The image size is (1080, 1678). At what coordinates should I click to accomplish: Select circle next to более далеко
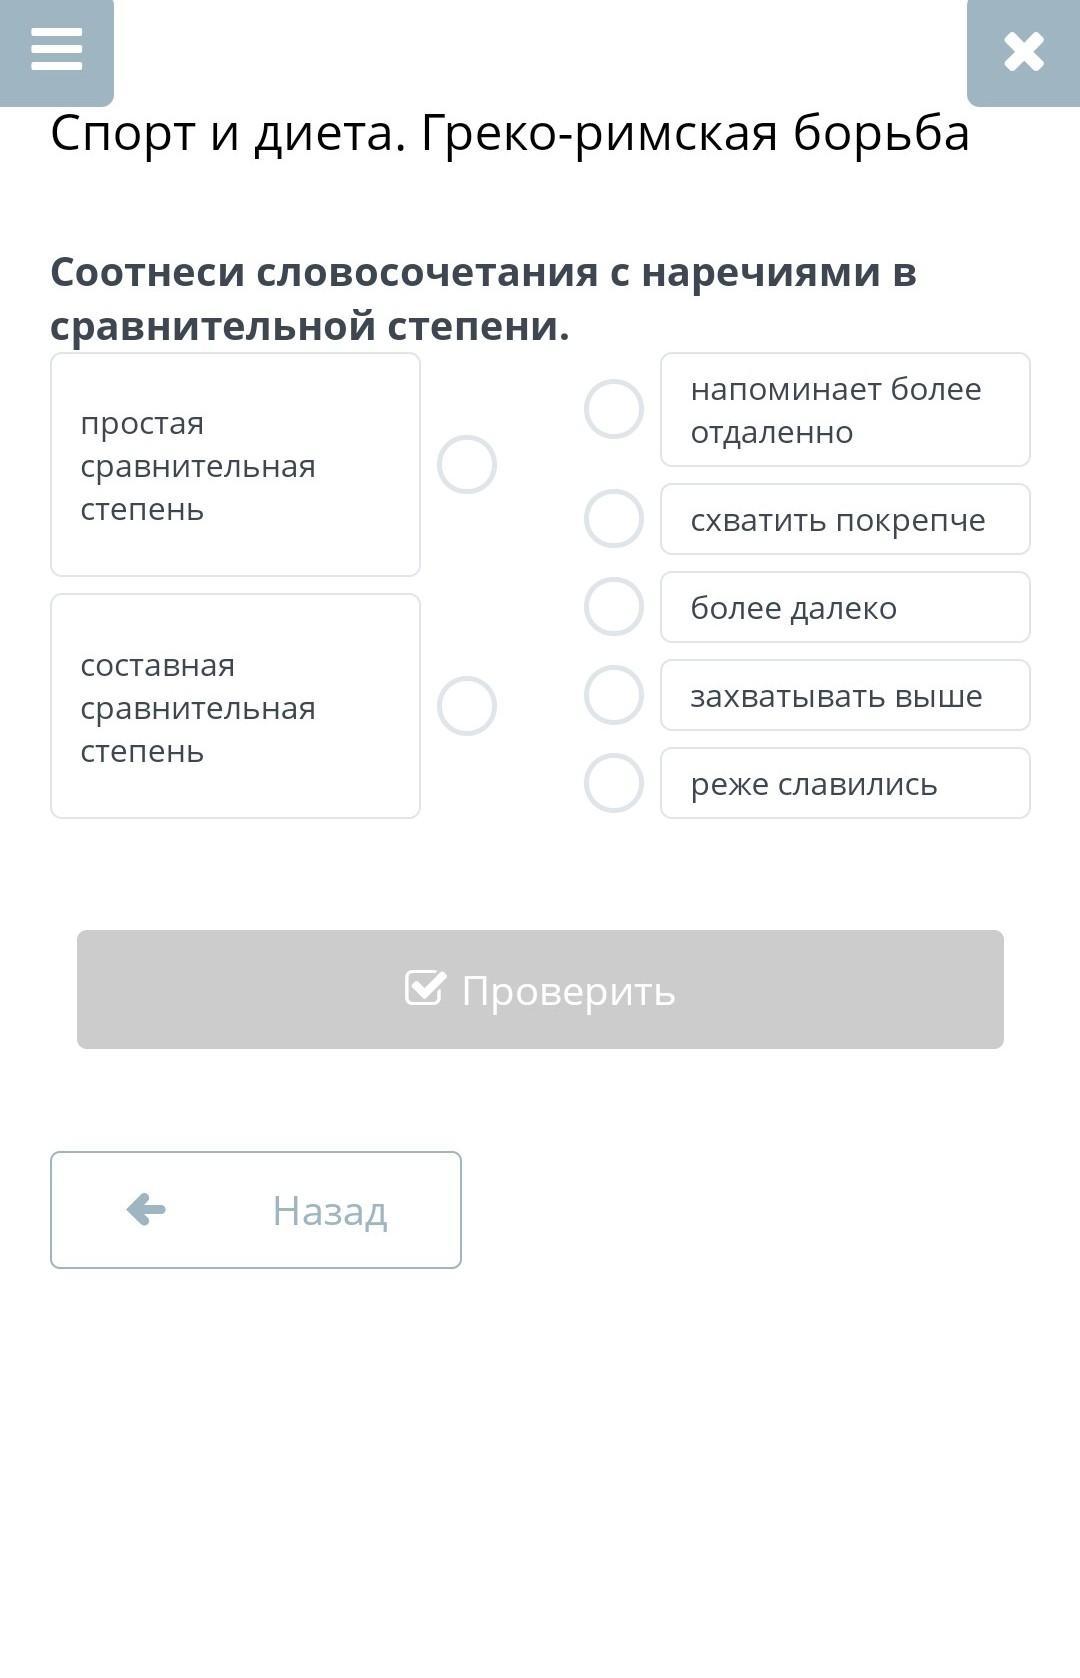pyautogui.click(x=614, y=607)
